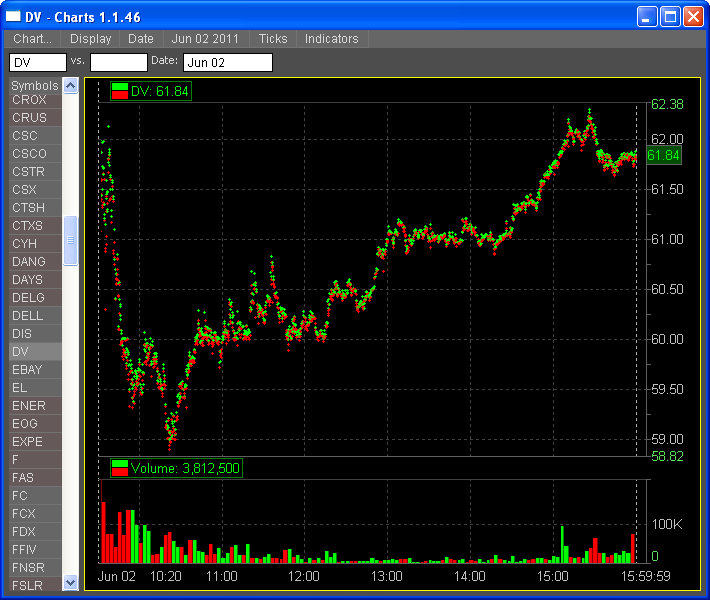Select DAYS in the symbols list
The width and height of the screenshot is (710, 600).
[35, 280]
